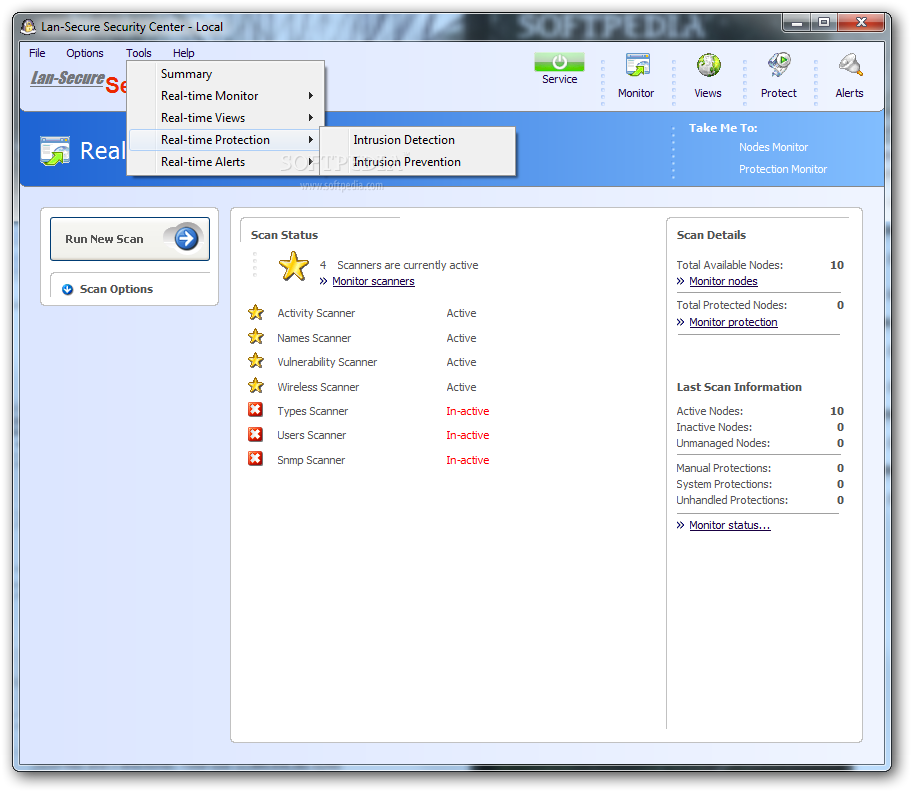
Task: Click the green Service power icon
Action: tap(559, 62)
